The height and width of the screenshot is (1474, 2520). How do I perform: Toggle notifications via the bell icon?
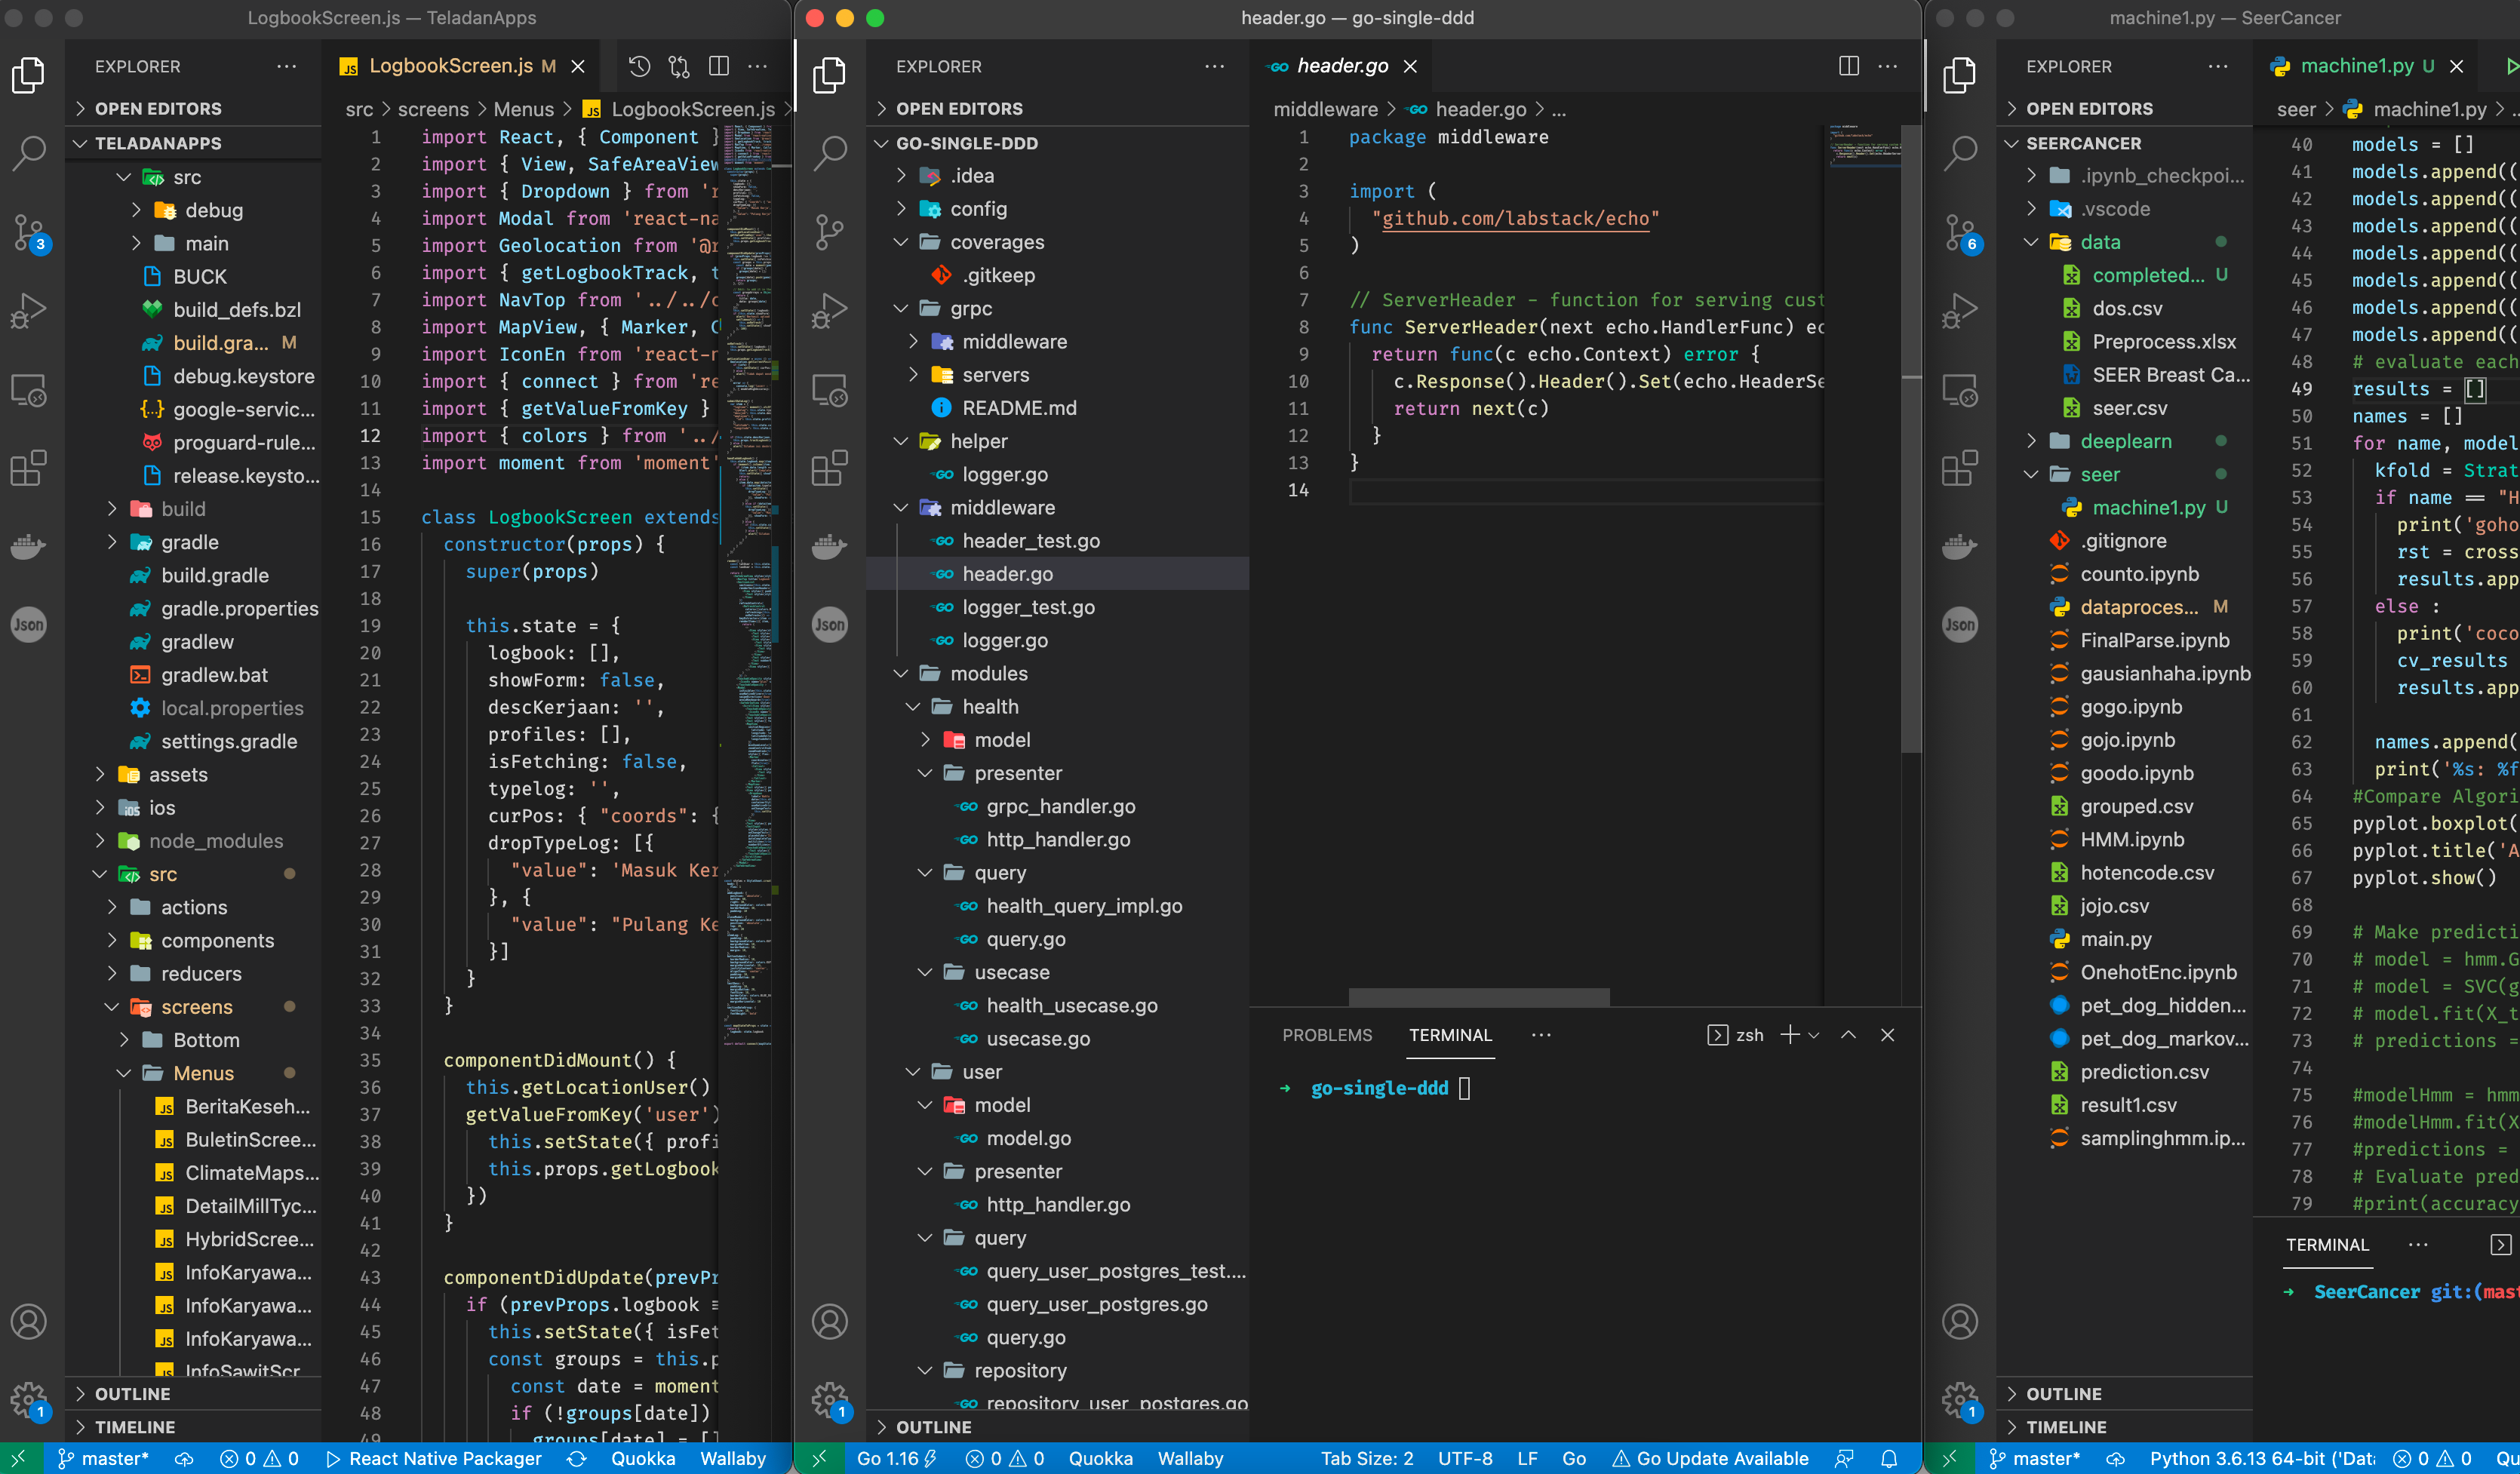tap(1890, 1459)
